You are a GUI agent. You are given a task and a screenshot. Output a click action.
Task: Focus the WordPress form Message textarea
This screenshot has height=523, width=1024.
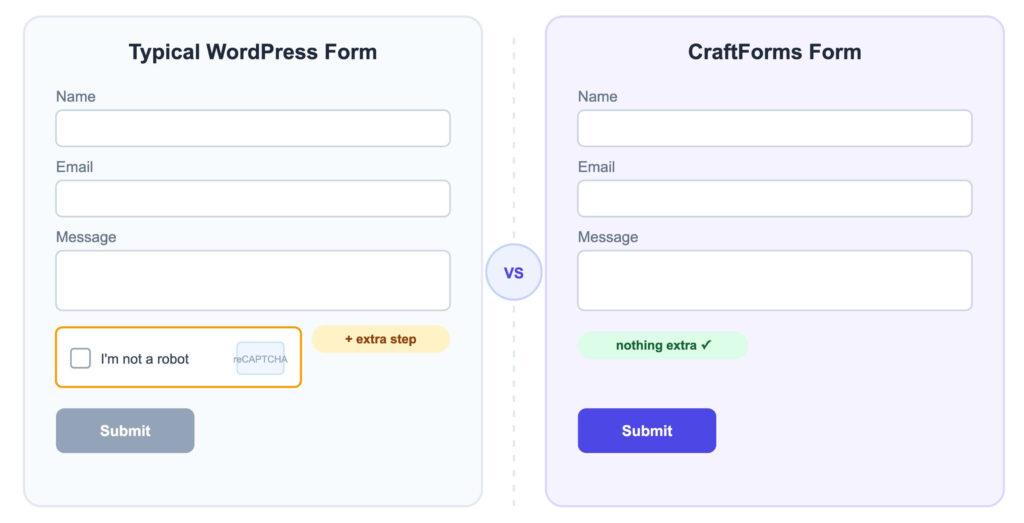(253, 281)
